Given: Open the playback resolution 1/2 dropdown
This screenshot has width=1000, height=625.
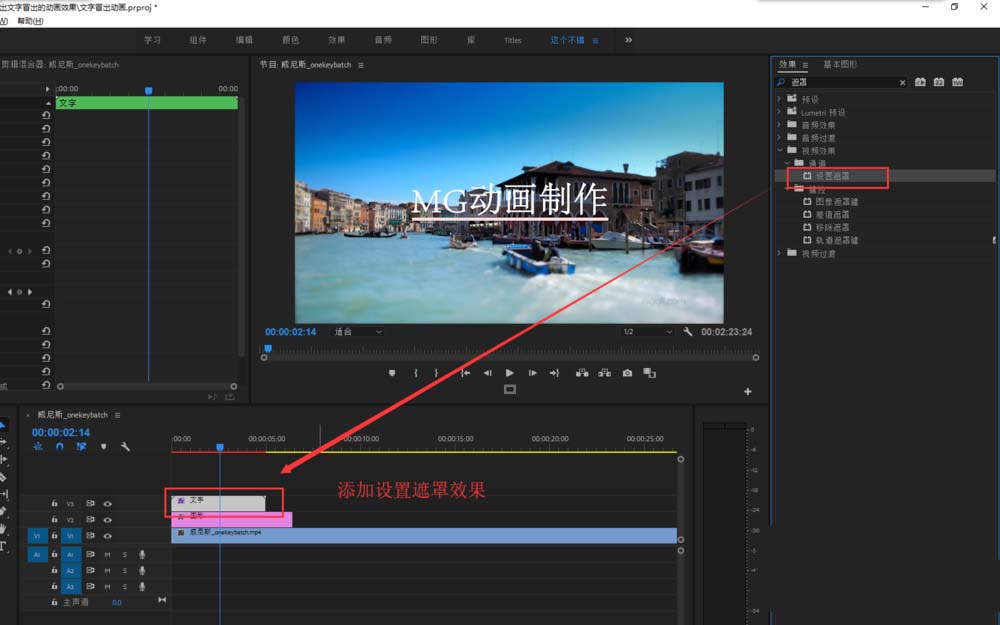Looking at the screenshot, I should pos(647,332).
